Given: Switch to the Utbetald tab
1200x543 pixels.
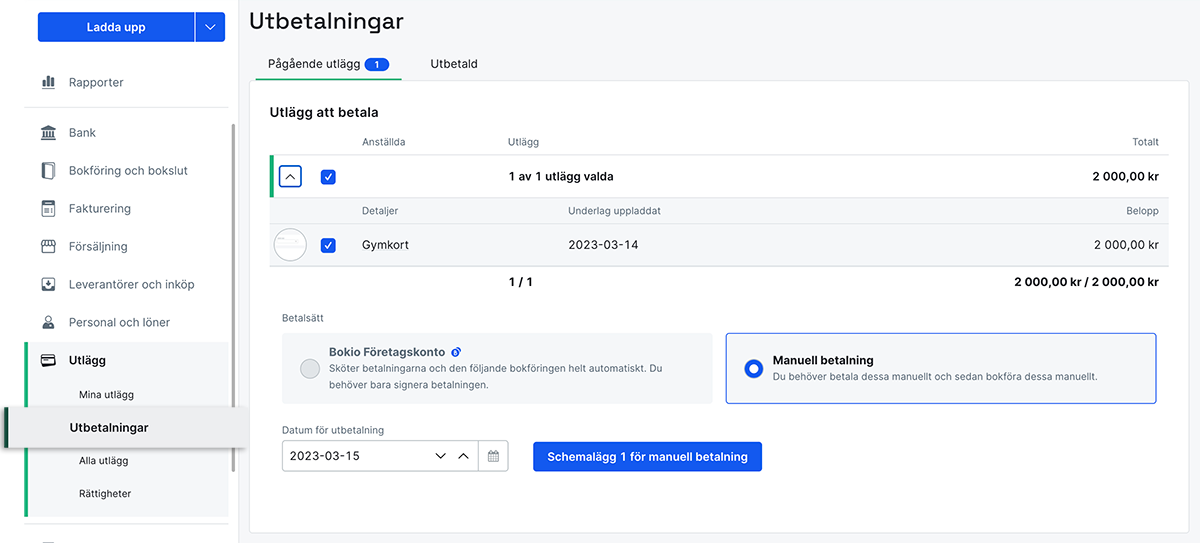Looking at the screenshot, I should click(454, 64).
